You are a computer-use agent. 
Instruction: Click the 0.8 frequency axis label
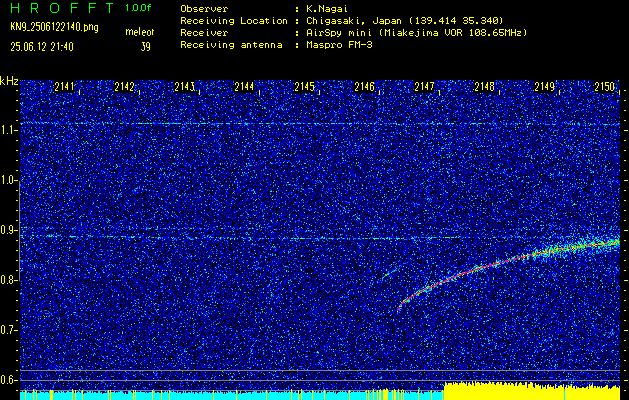click(7, 280)
